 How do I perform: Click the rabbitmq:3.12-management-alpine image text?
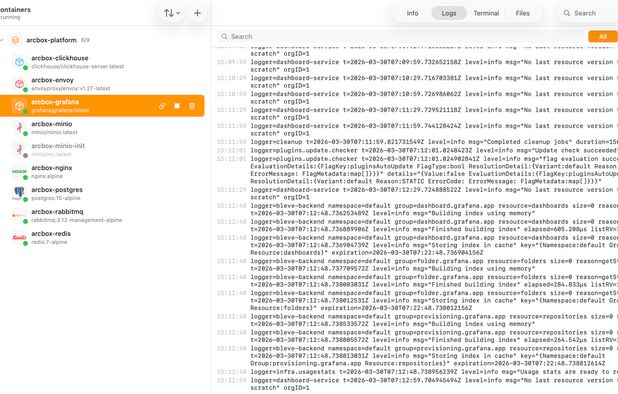tap(77, 220)
